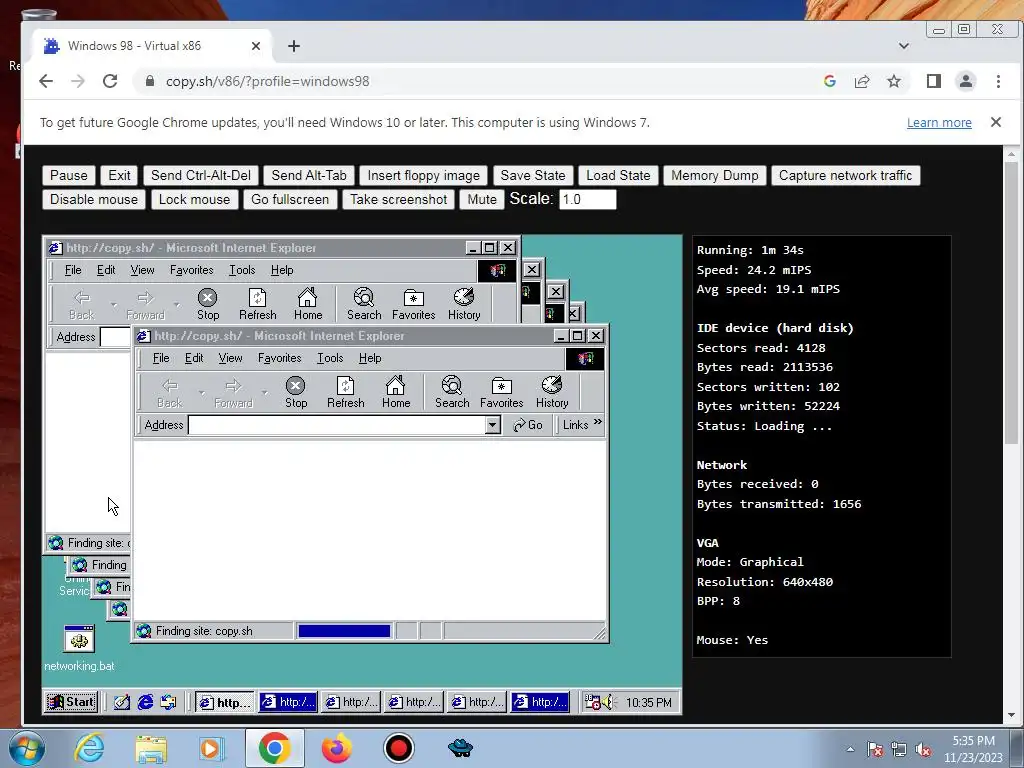Open History in the front IE window

(552, 392)
